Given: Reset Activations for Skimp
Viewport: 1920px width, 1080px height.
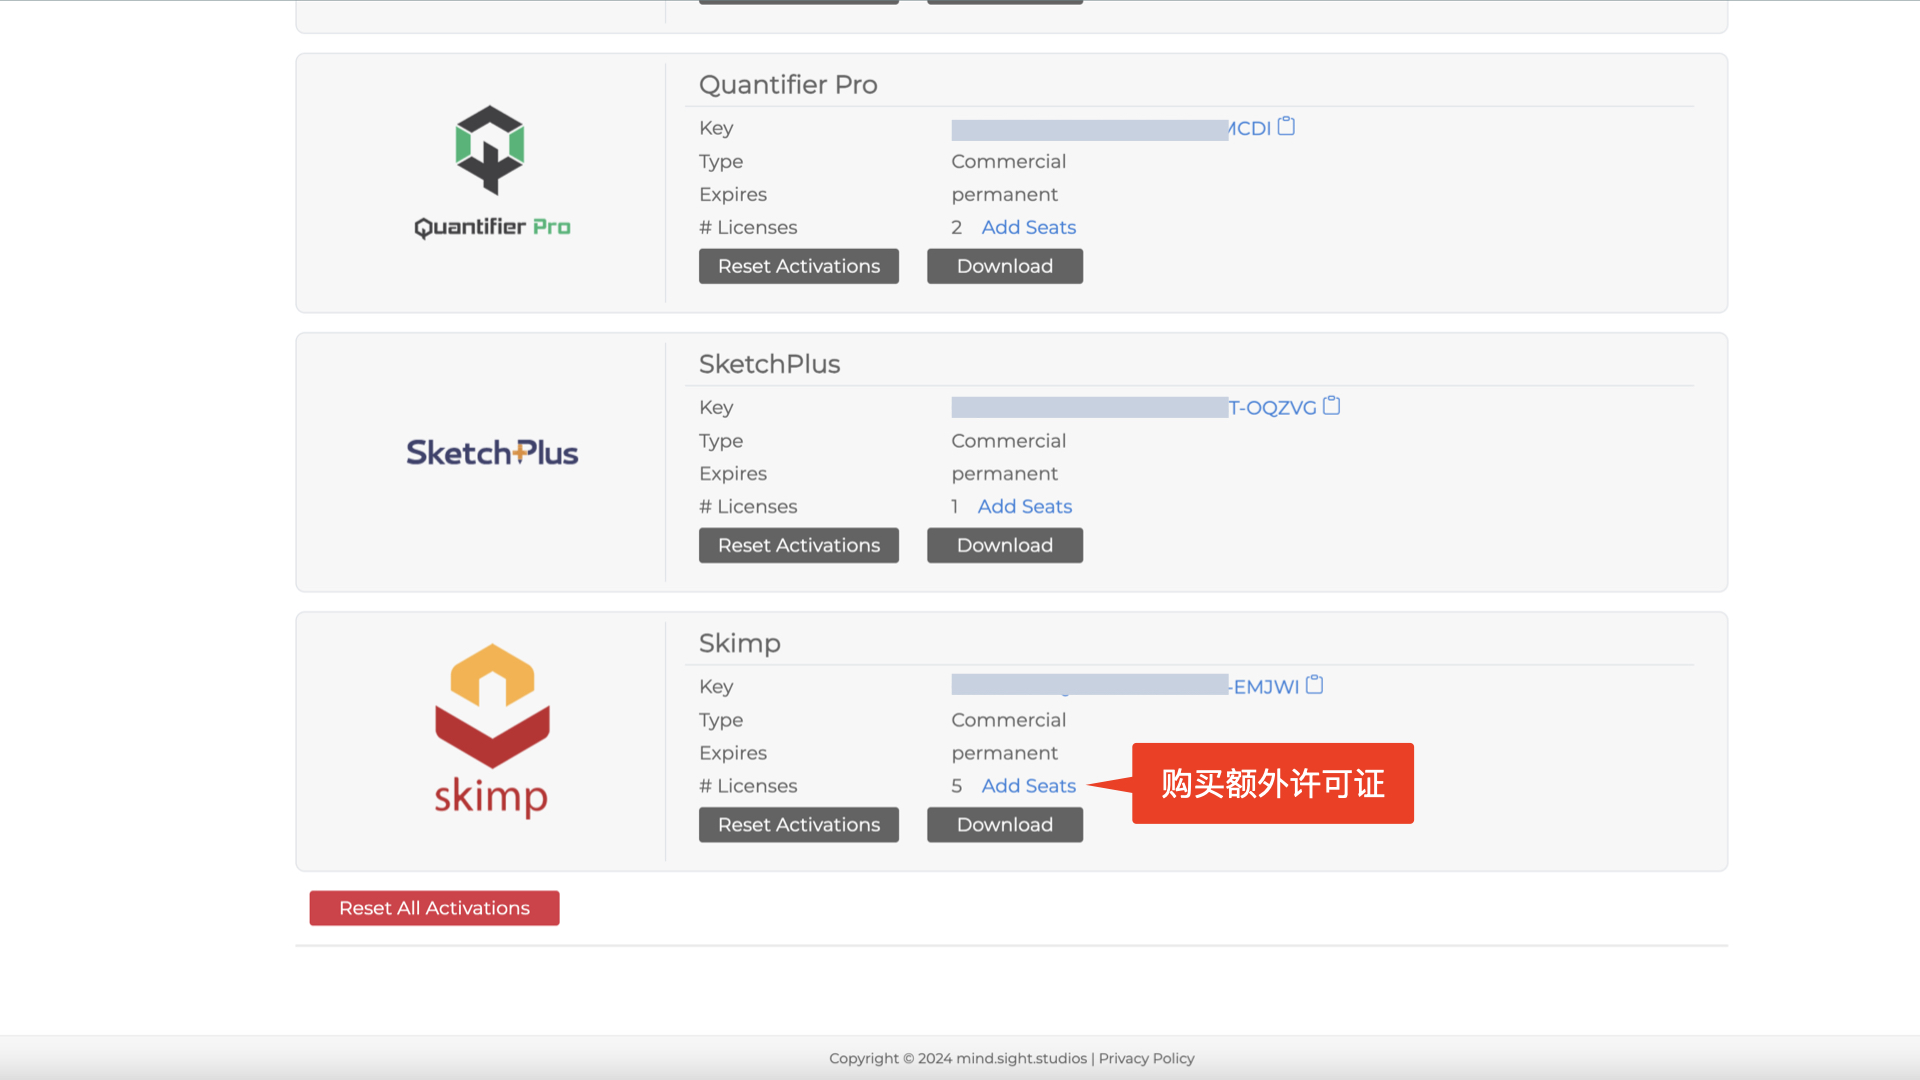Looking at the screenshot, I should [x=798, y=824].
